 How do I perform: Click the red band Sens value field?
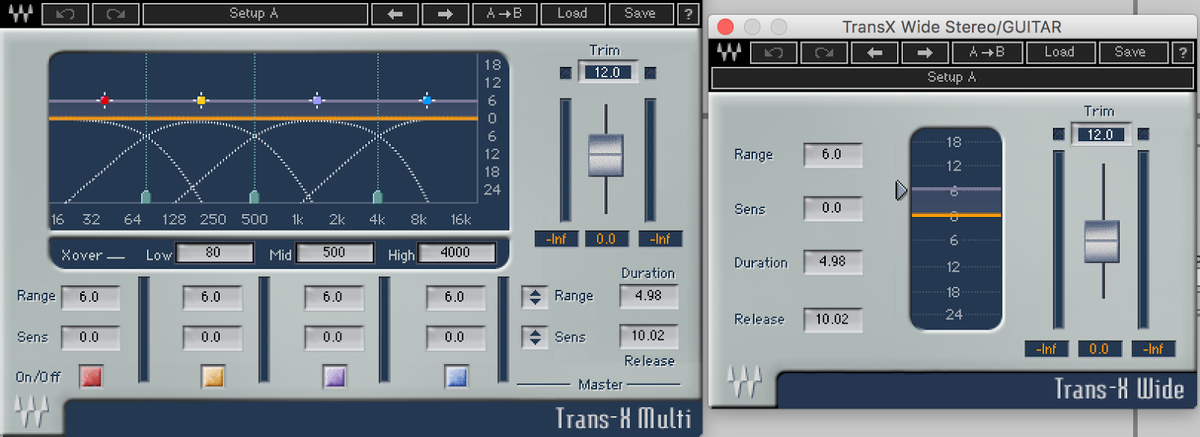coord(91,337)
